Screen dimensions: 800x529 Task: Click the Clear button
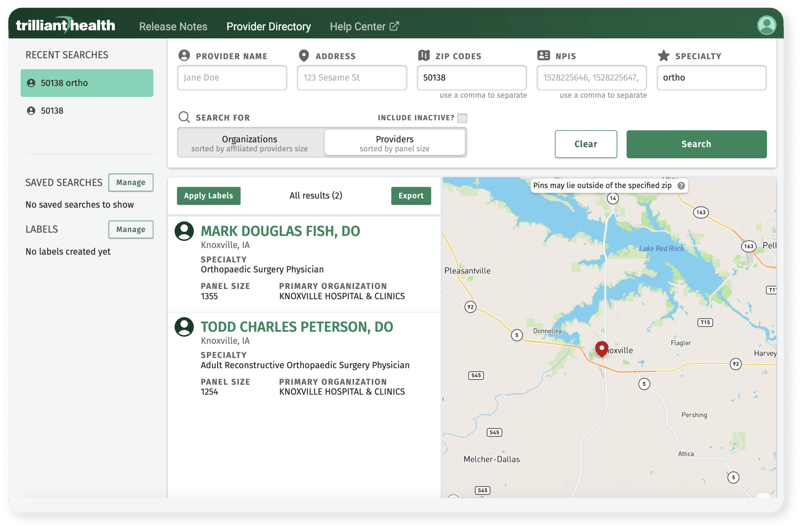(x=586, y=144)
